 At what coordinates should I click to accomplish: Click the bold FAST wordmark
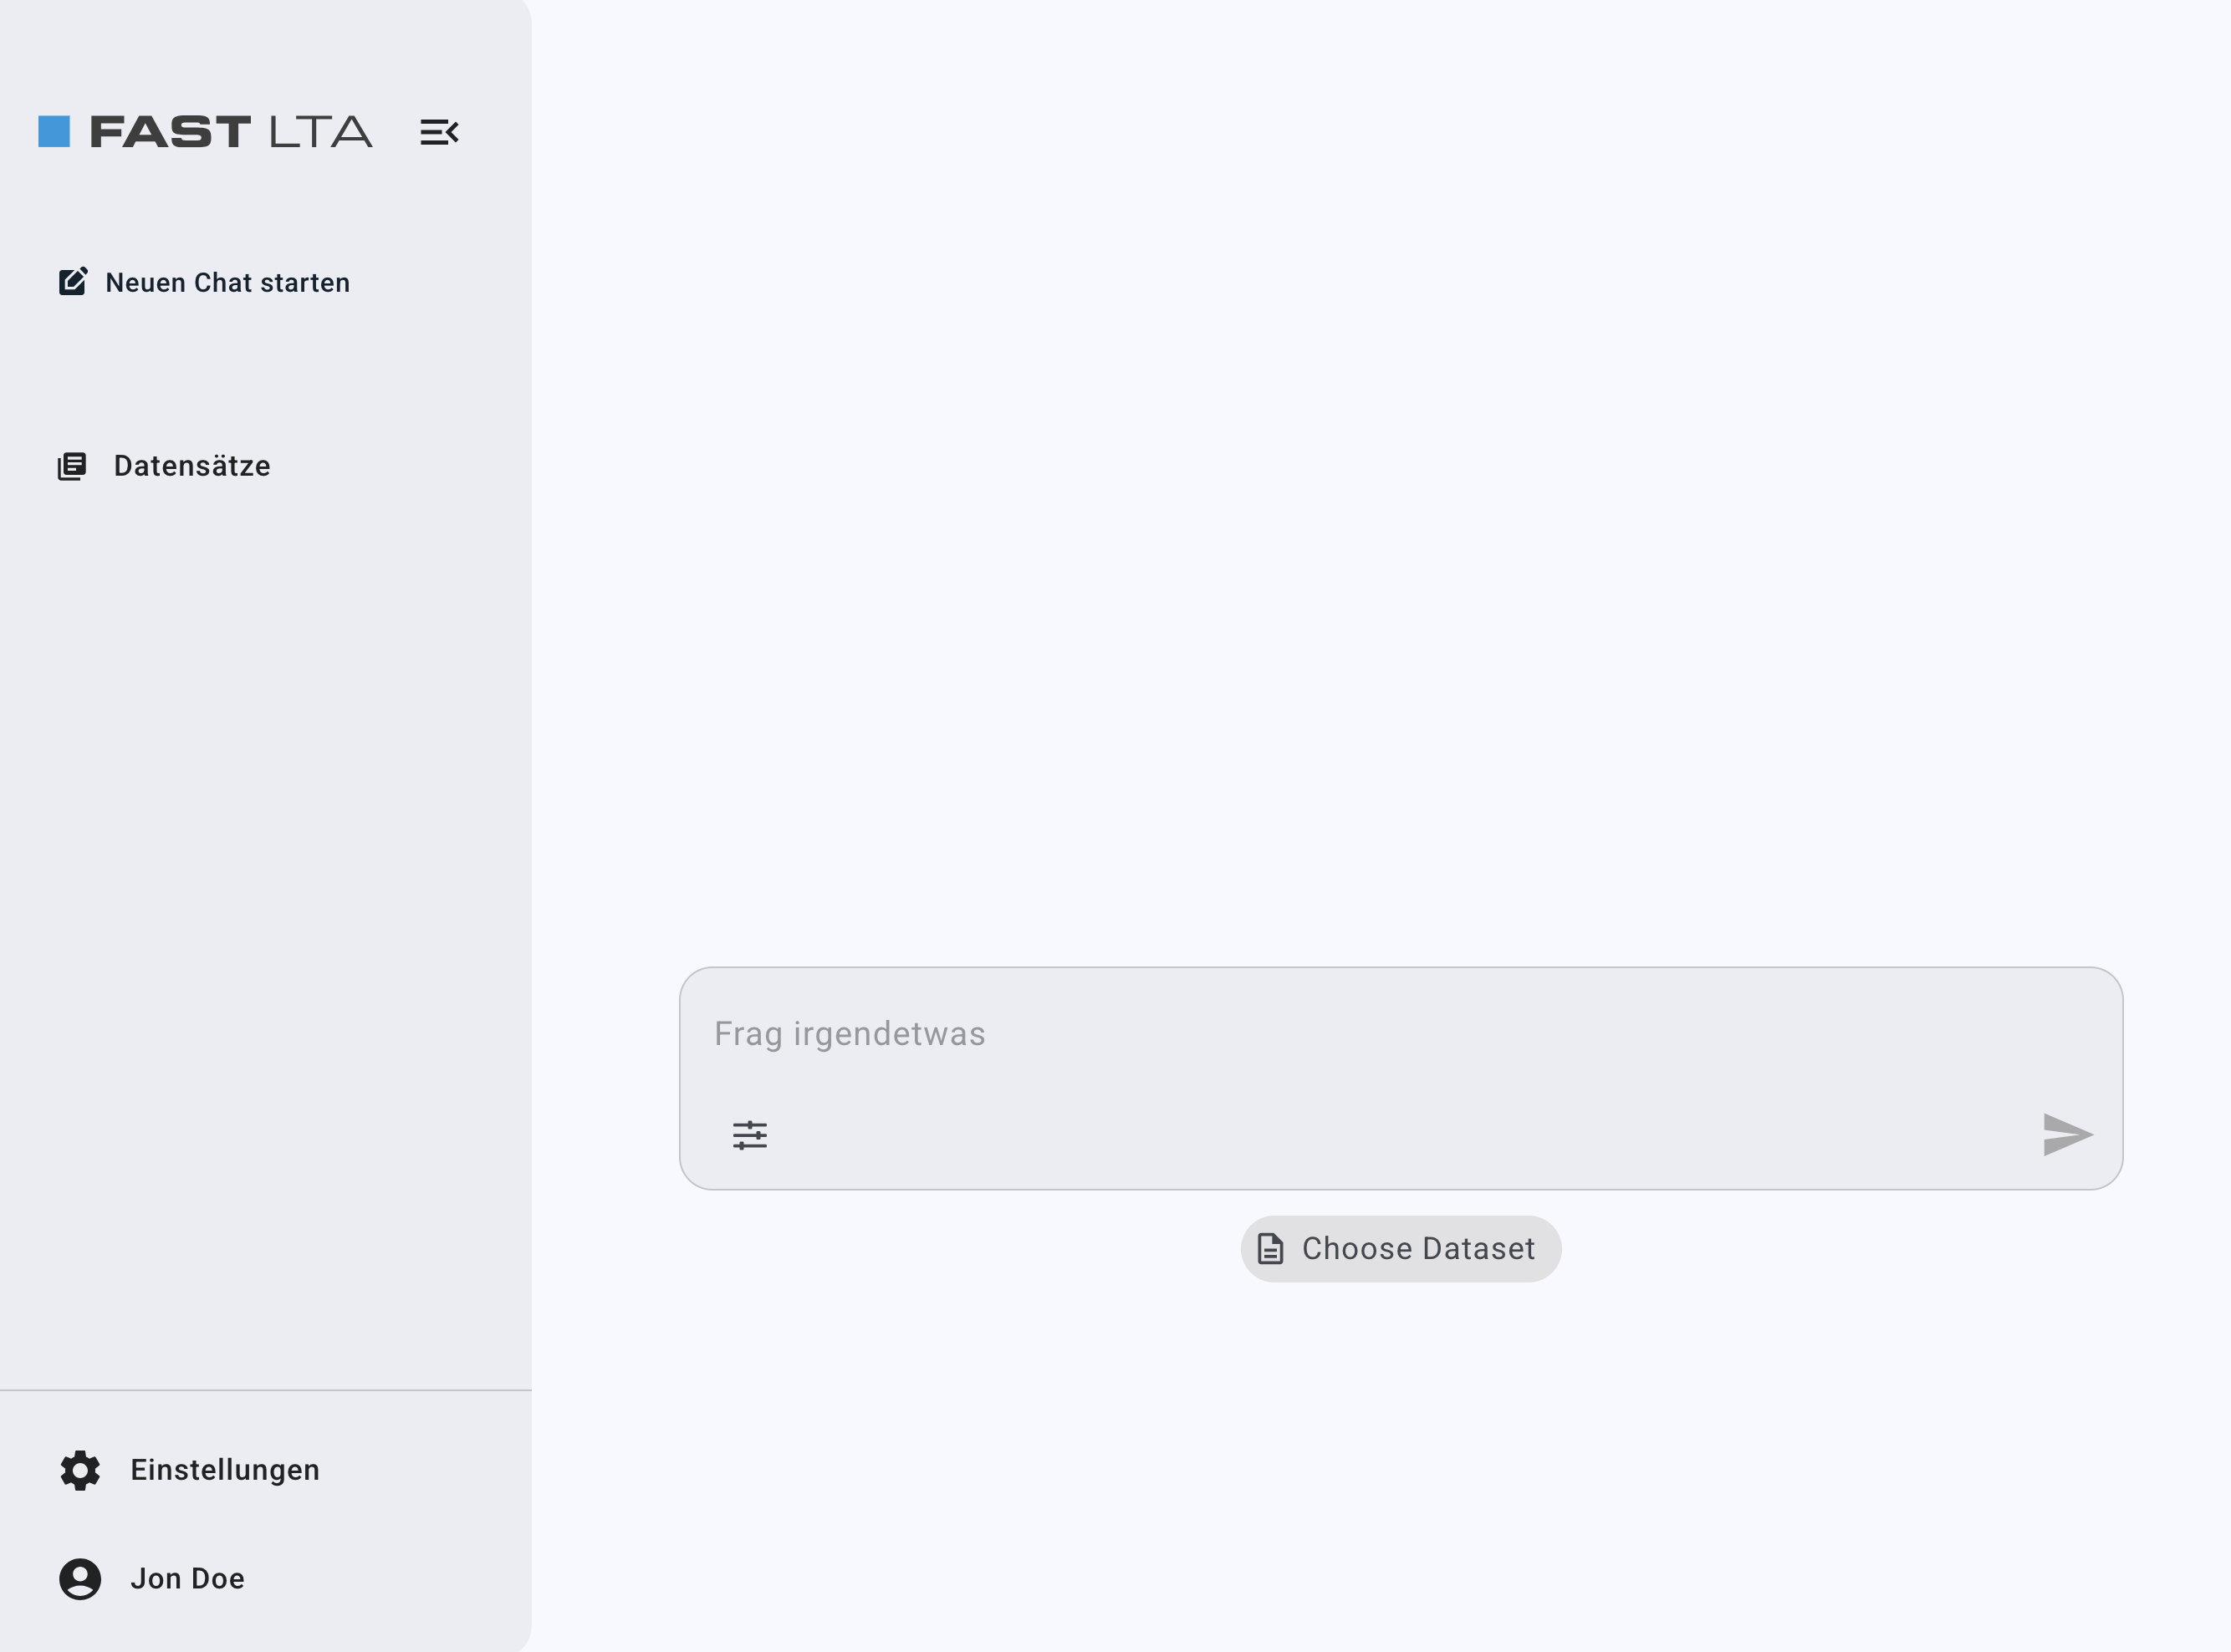(170, 132)
